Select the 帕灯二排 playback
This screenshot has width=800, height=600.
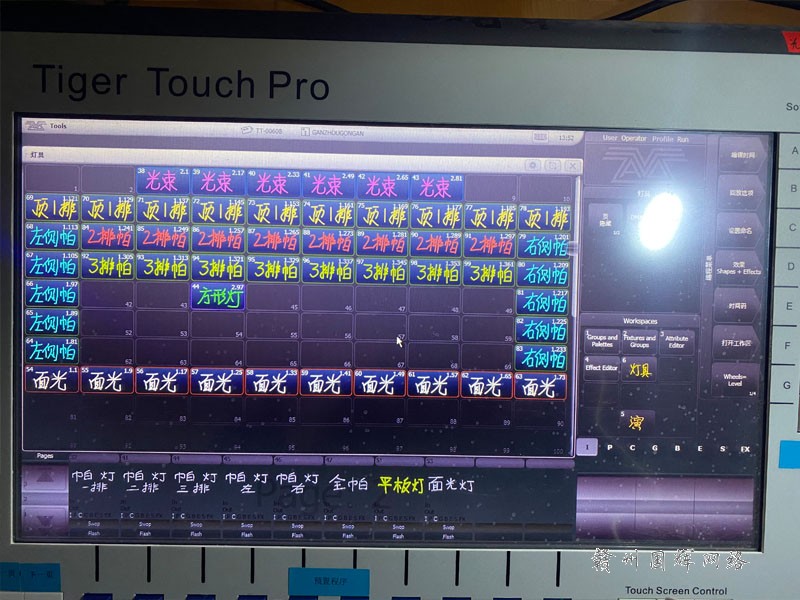click(145, 482)
